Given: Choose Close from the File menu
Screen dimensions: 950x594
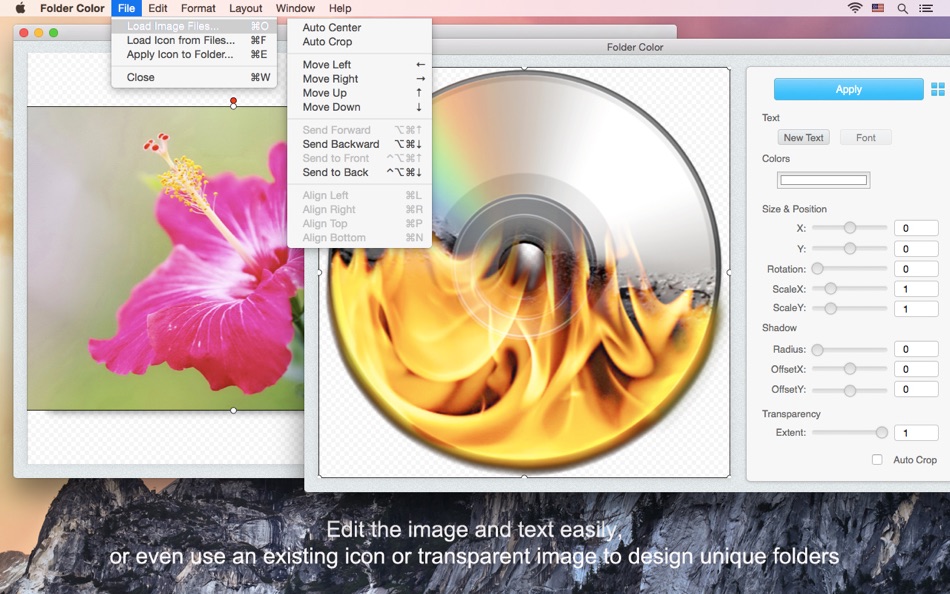Looking at the screenshot, I should click(194, 77).
